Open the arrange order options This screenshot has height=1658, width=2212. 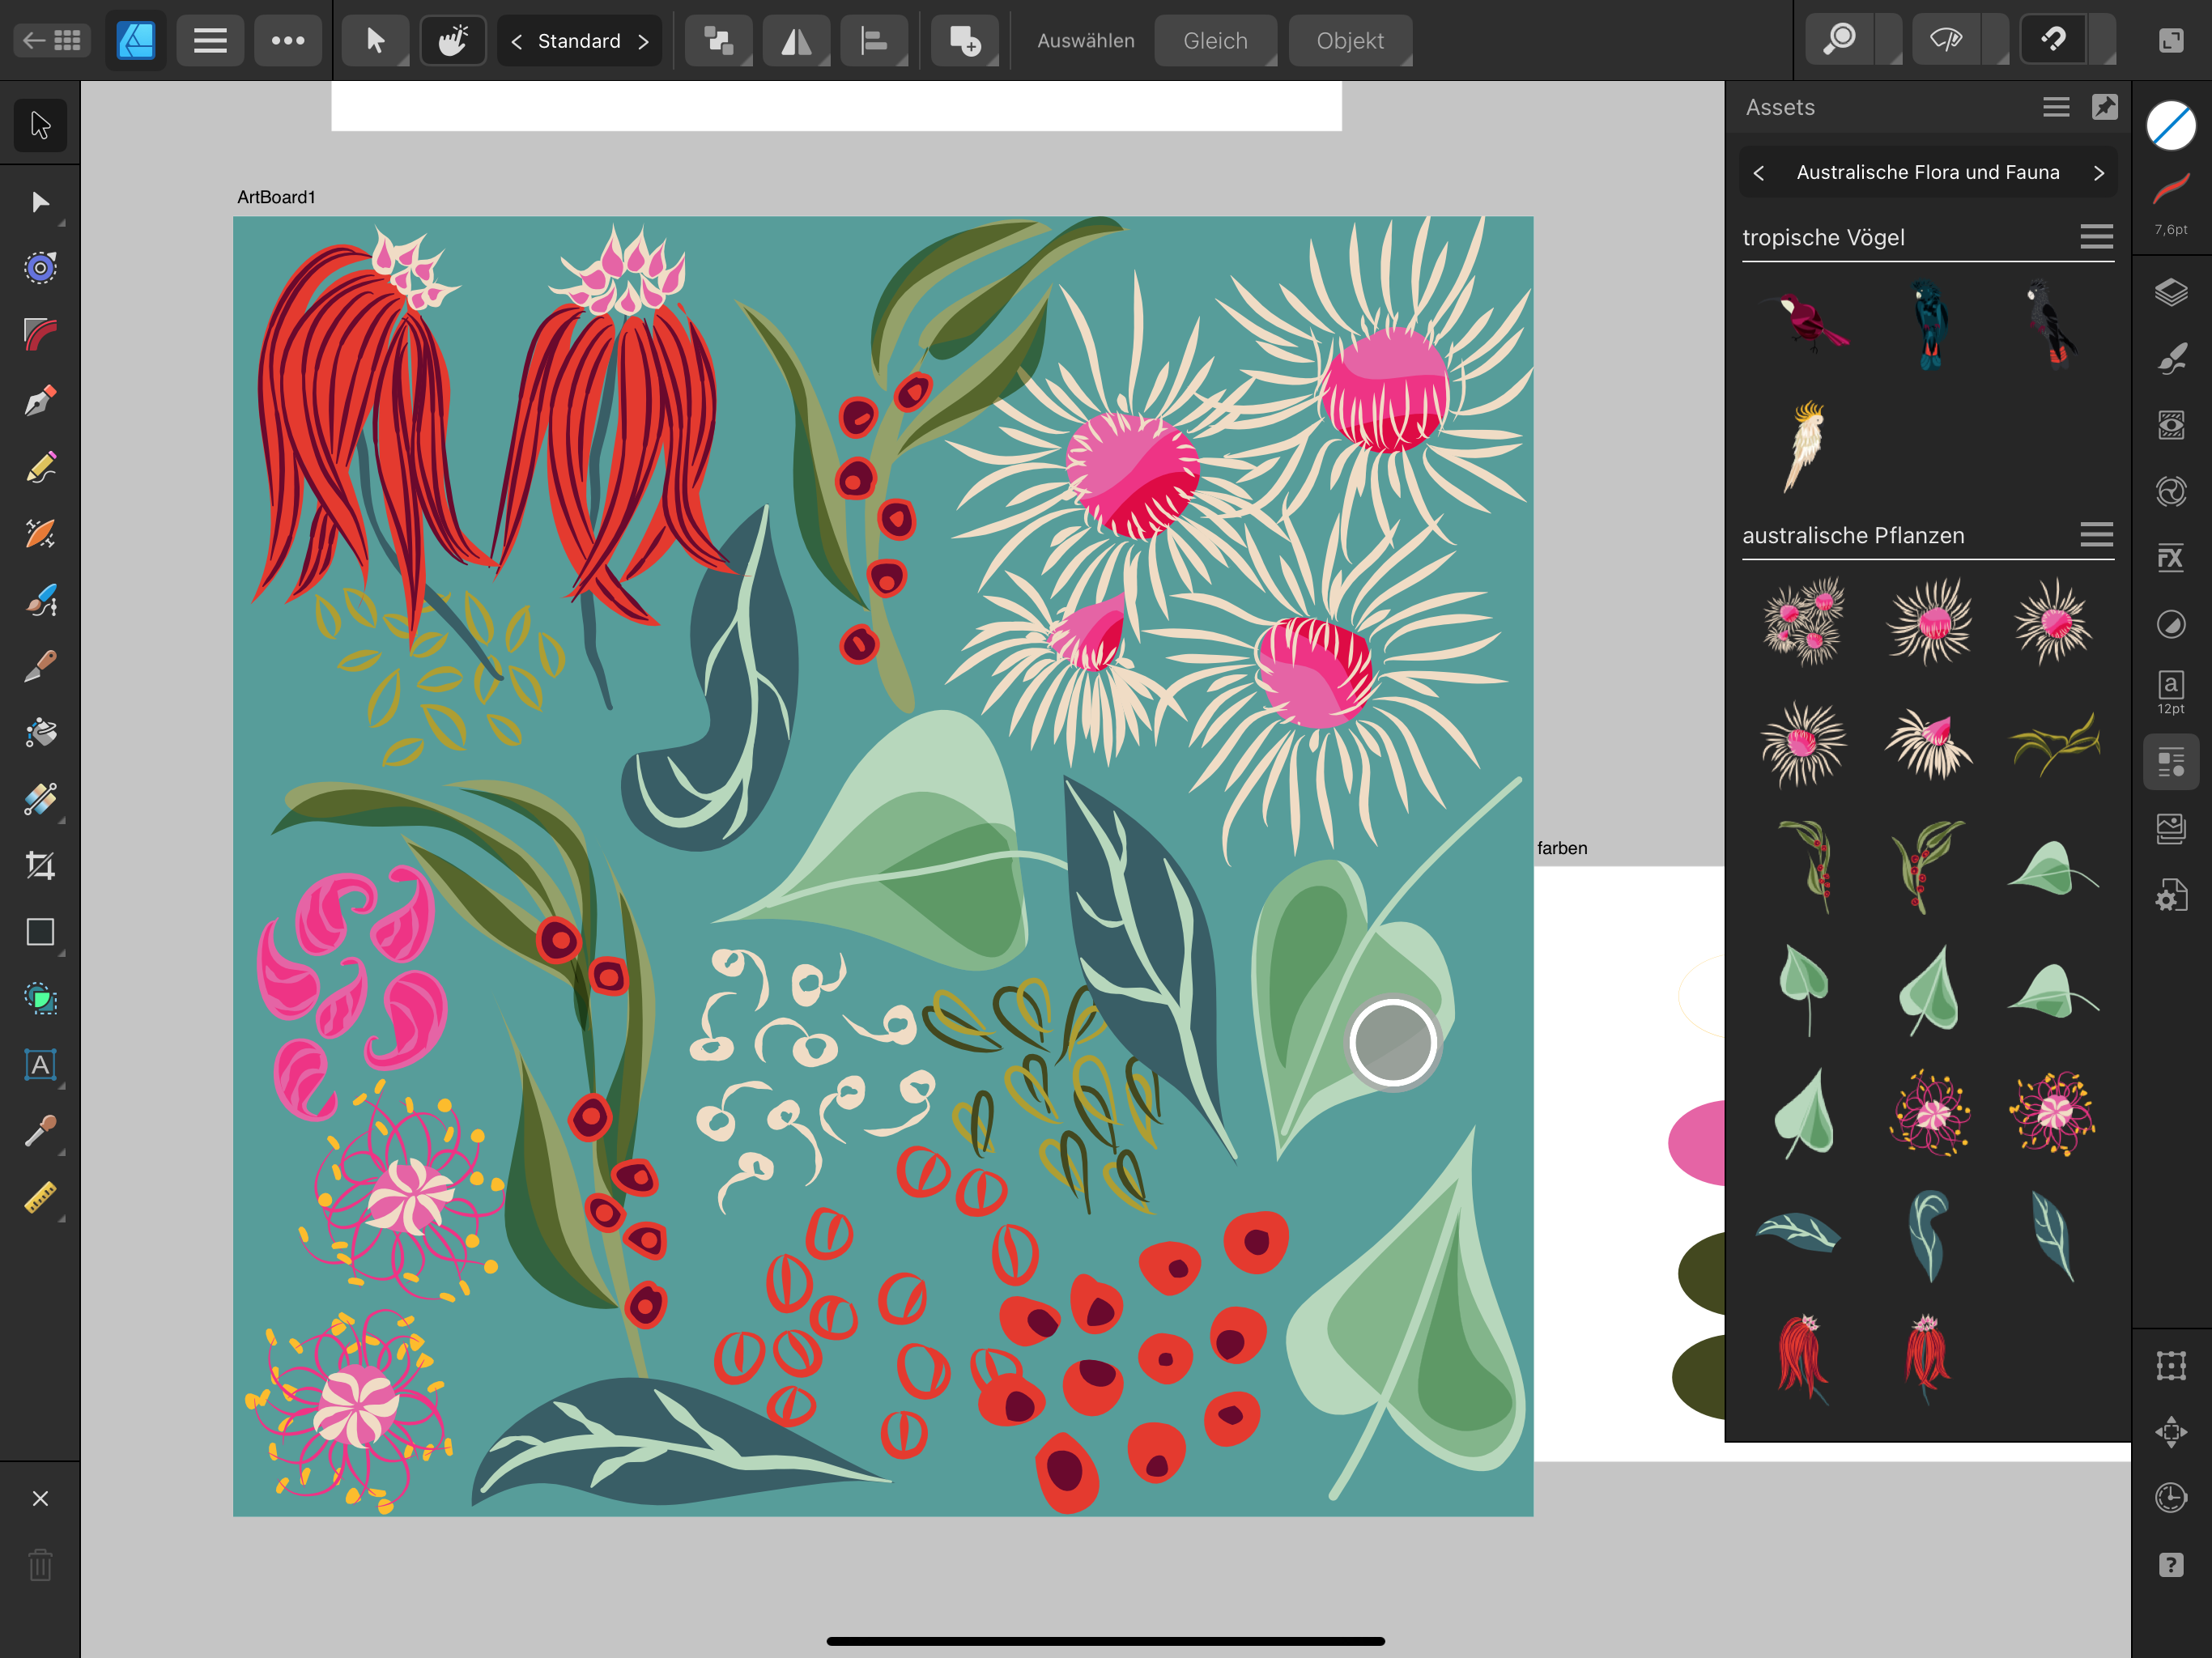pos(719,40)
